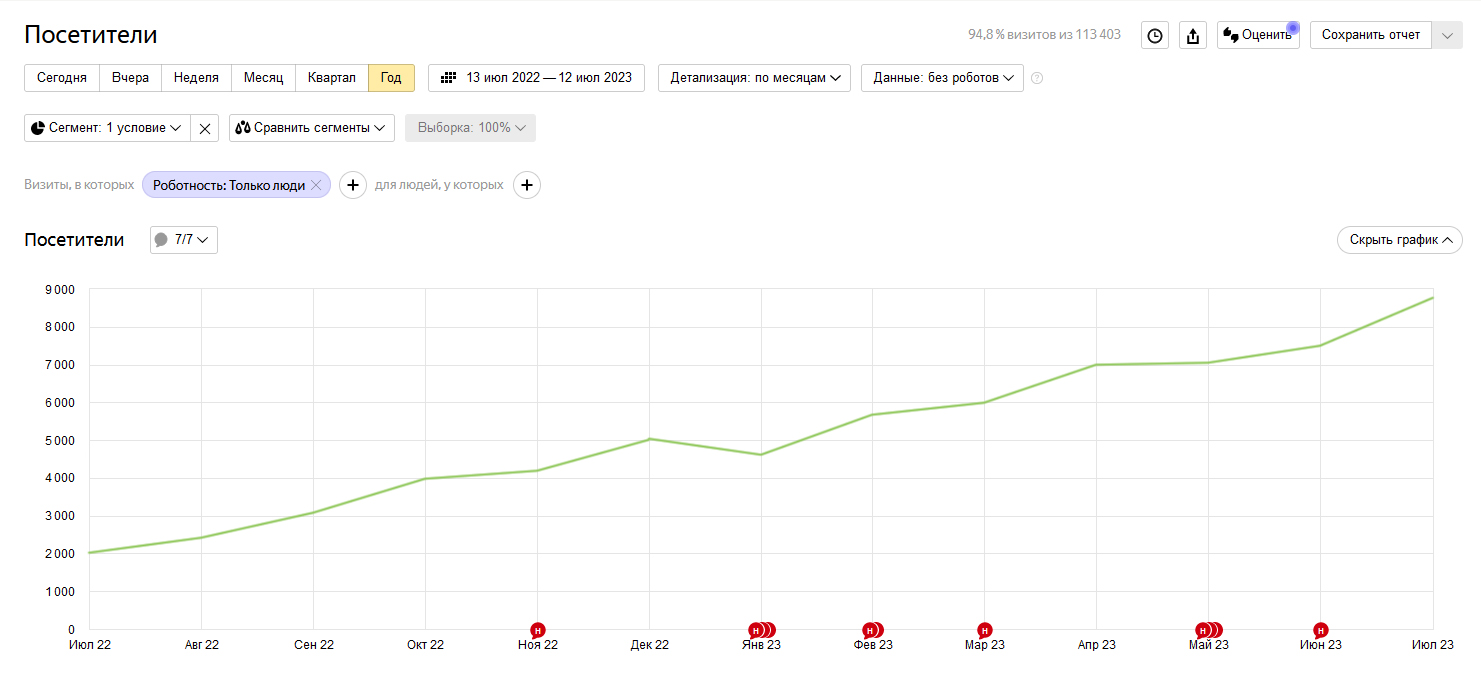
Task: Expand the dropdown arrow beside Сохранить отчет
Action: coord(1448,35)
